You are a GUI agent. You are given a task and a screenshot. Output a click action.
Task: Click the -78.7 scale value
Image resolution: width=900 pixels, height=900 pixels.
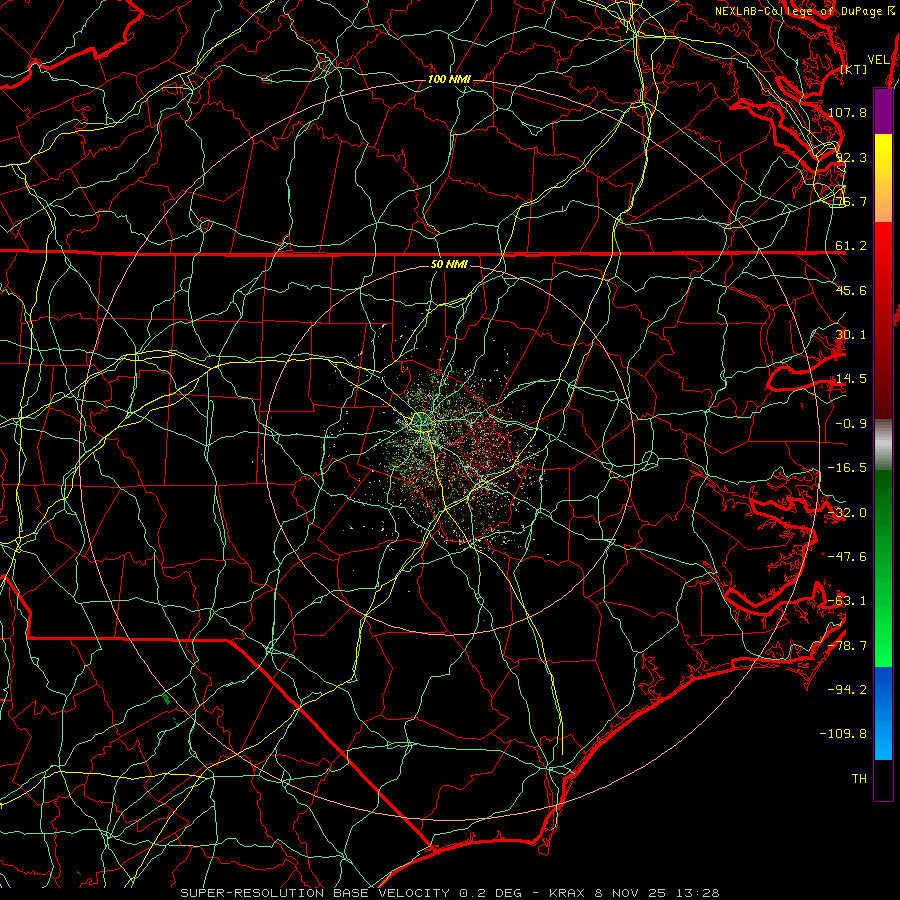847,646
